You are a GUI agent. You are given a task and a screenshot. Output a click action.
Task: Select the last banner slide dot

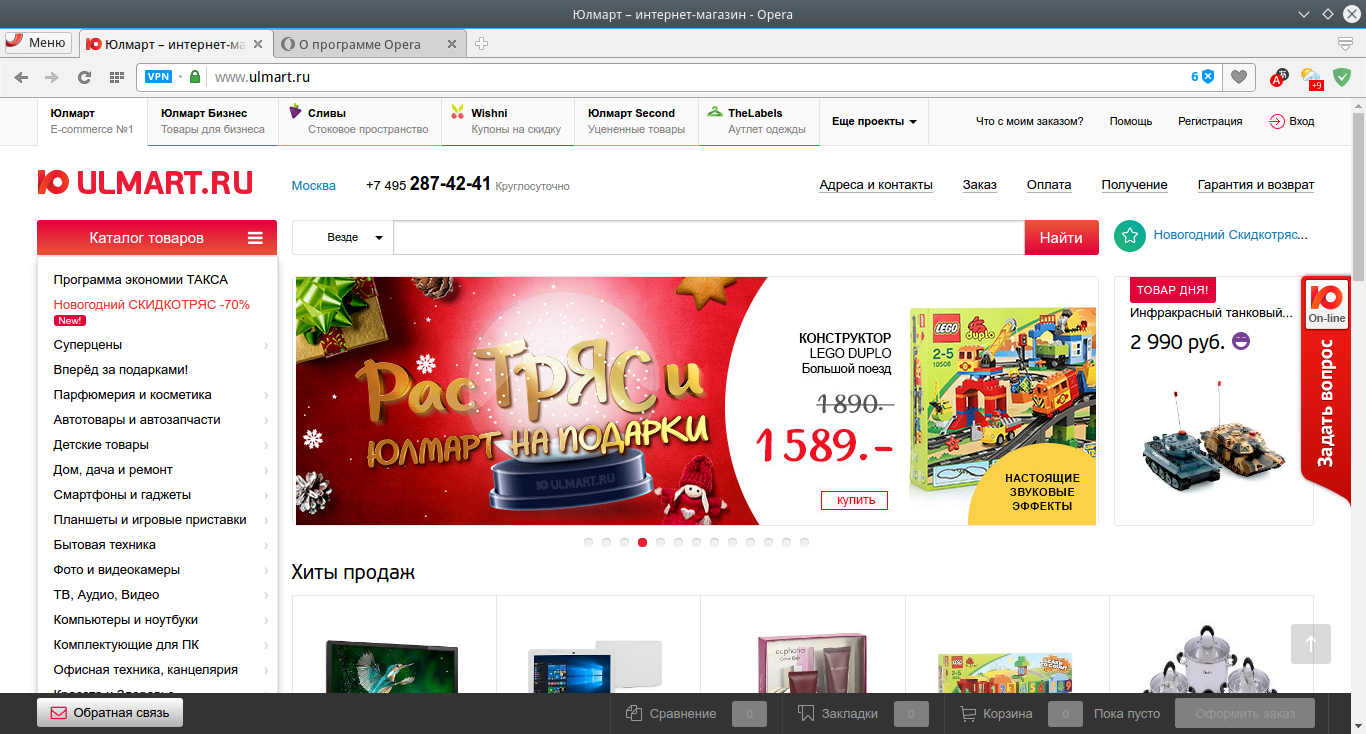click(804, 542)
